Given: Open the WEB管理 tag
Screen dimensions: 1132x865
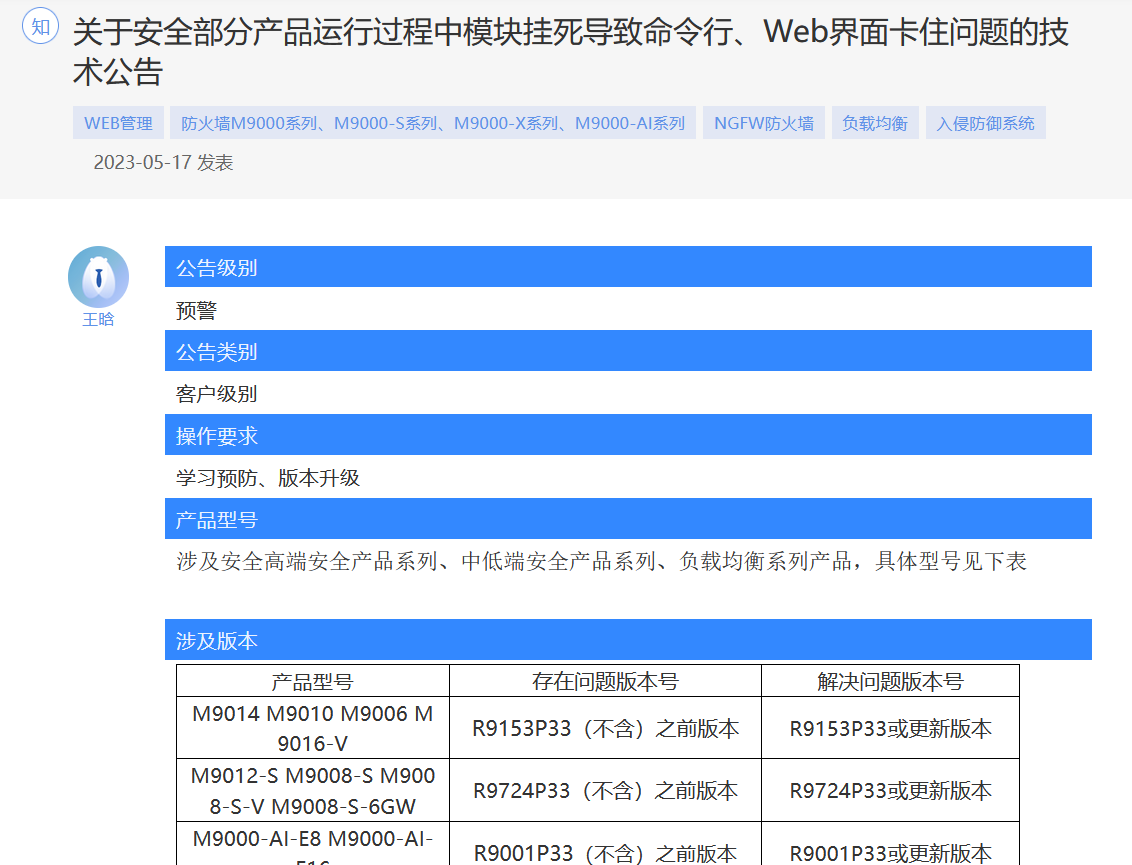Looking at the screenshot, I should 118,123.
